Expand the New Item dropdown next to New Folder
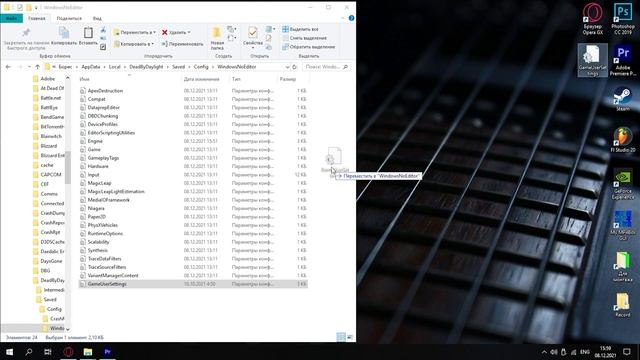The width and height of the screenshot is (640, 360). 232,29
